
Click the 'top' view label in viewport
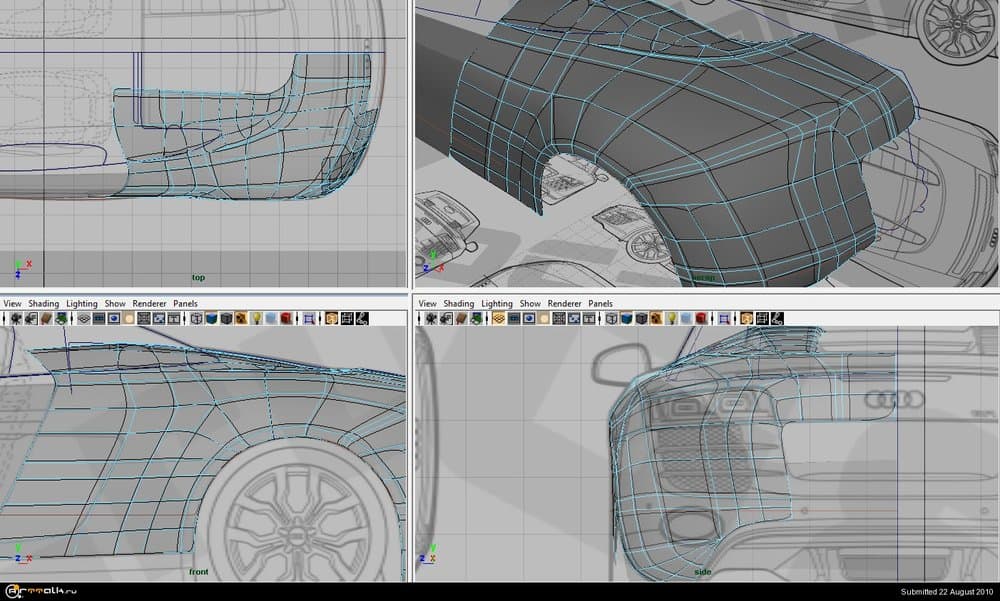point(198,277)
